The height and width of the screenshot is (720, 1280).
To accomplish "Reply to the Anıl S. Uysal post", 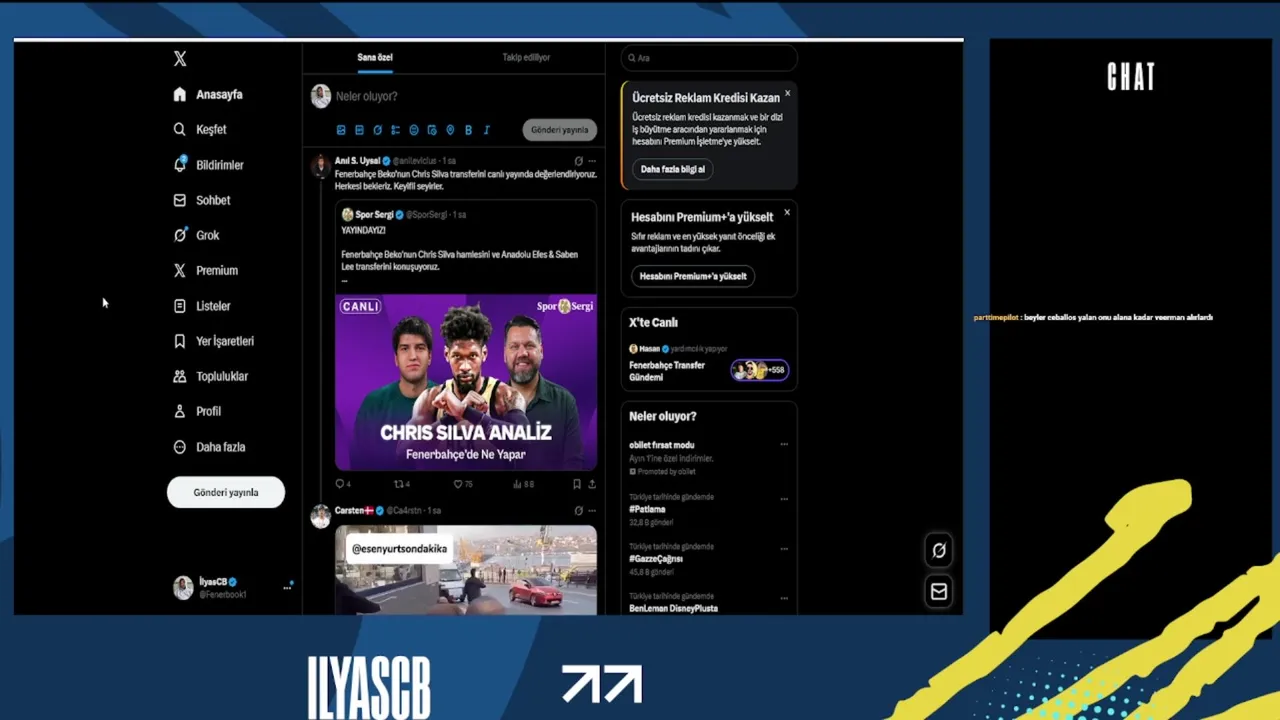I will [x=343, y=484].
